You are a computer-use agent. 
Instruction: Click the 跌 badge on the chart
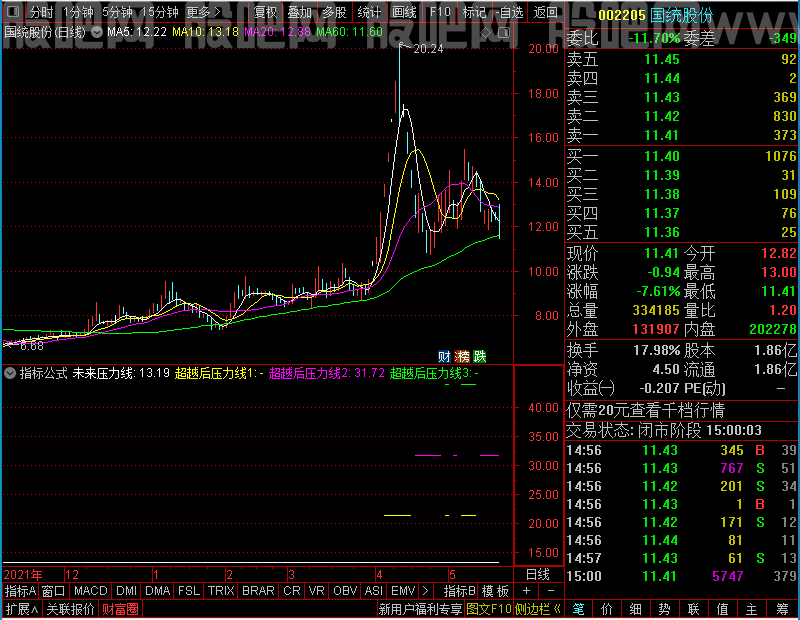pyautogui.click(x=480, y=356)
